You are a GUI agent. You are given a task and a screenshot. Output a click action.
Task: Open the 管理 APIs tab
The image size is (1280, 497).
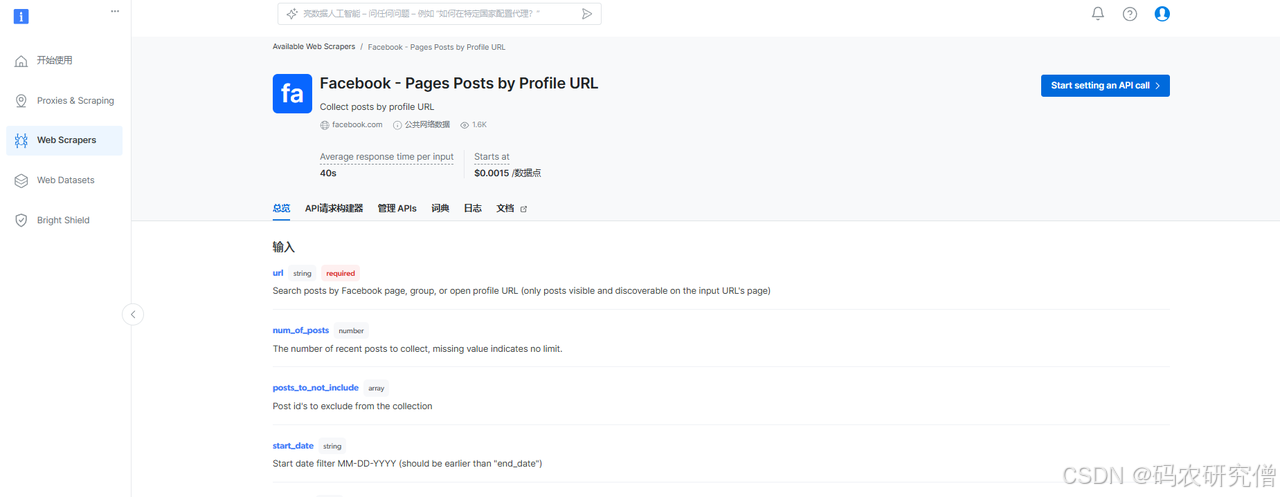tap(397, 208)
